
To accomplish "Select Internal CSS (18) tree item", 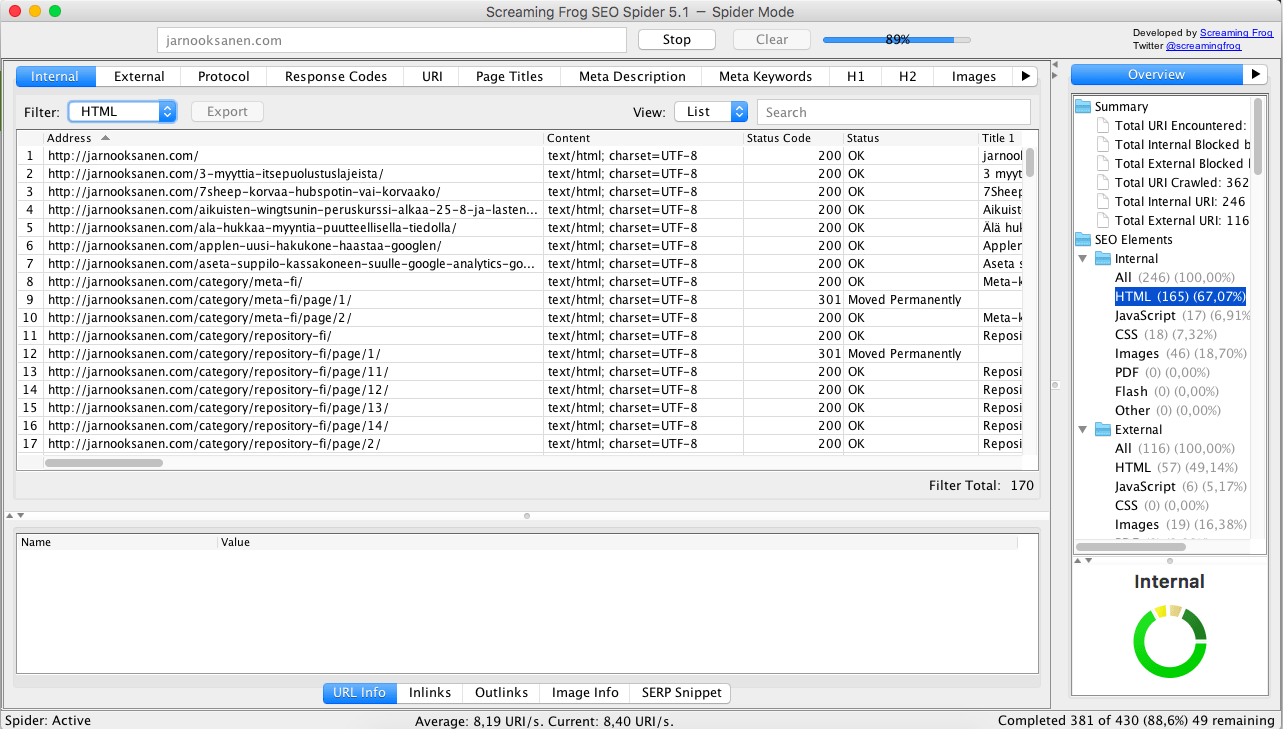I will click(x=1168, y=334).
